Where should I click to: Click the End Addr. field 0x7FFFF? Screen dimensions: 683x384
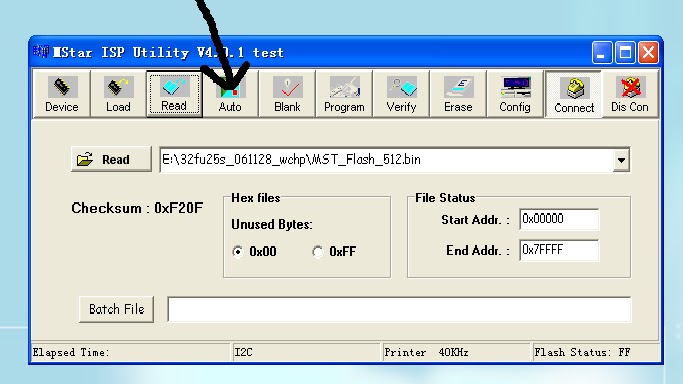(x=559, y=250)
